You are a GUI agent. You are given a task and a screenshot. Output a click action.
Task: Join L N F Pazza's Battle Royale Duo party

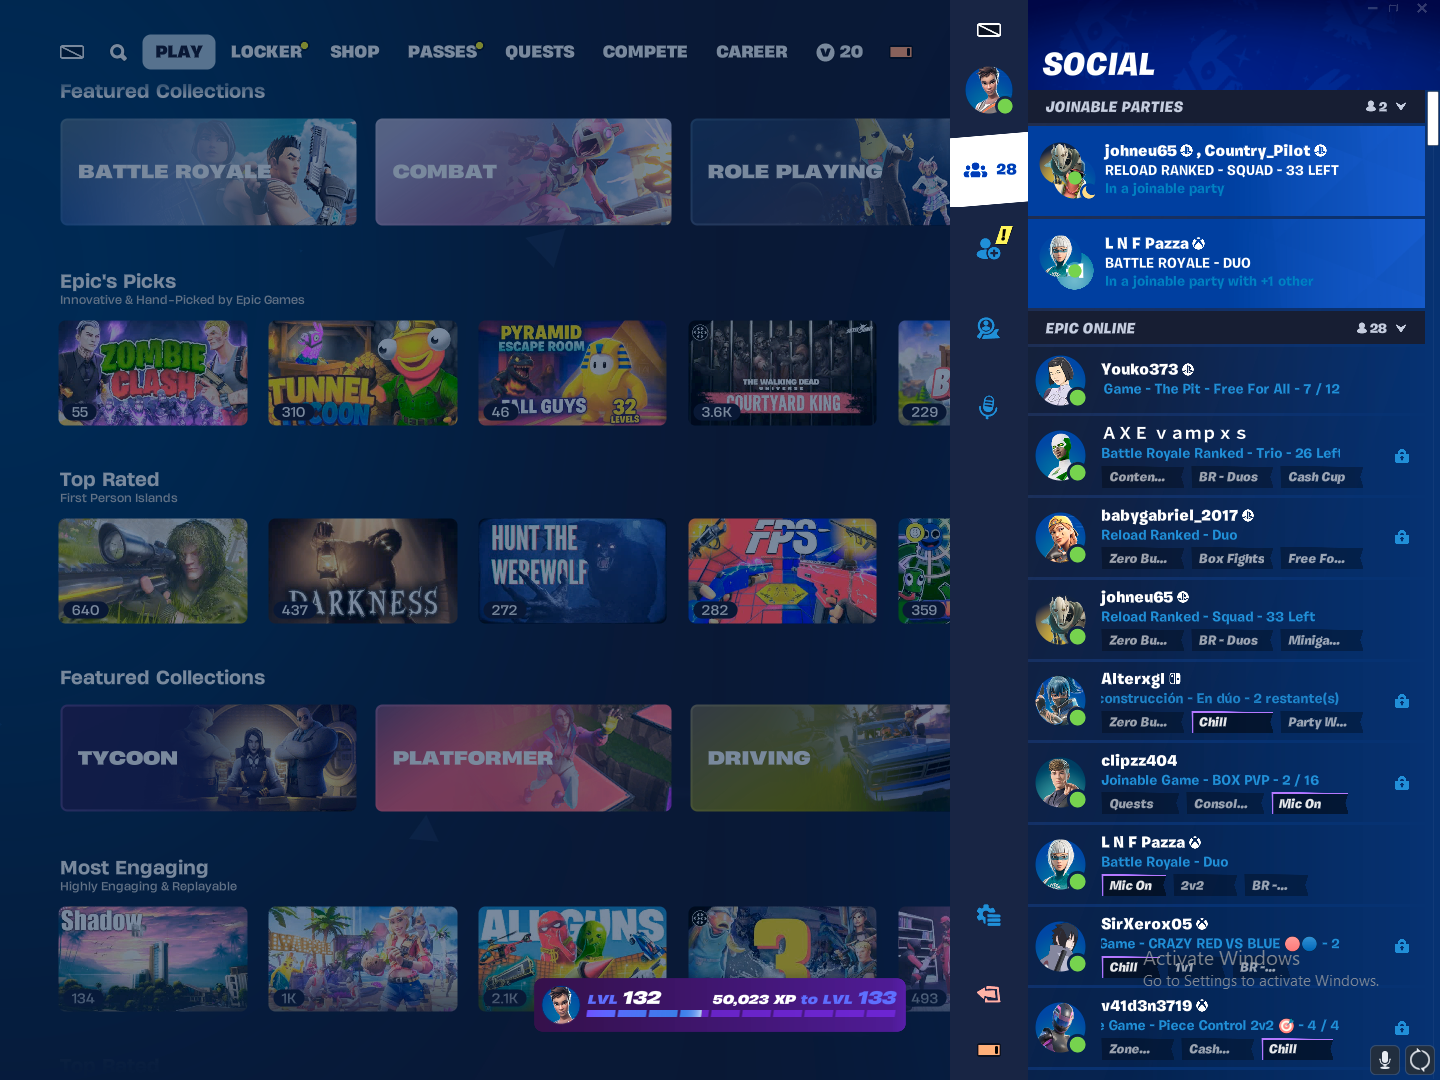tap(1226, 263)
